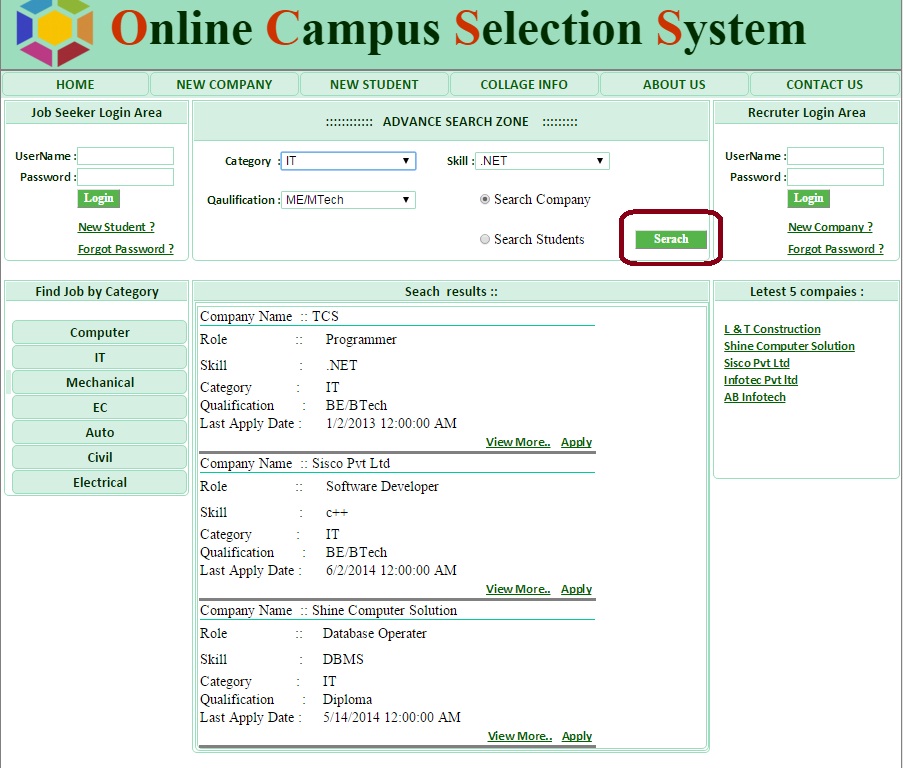Click Login in the Job Seeker area

(x=98, y=198)
